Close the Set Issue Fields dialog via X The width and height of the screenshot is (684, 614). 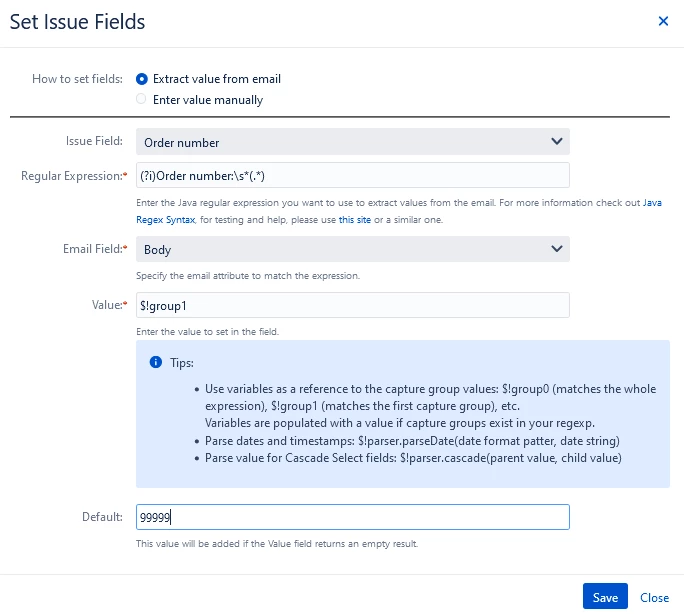[x=663, y=21]
